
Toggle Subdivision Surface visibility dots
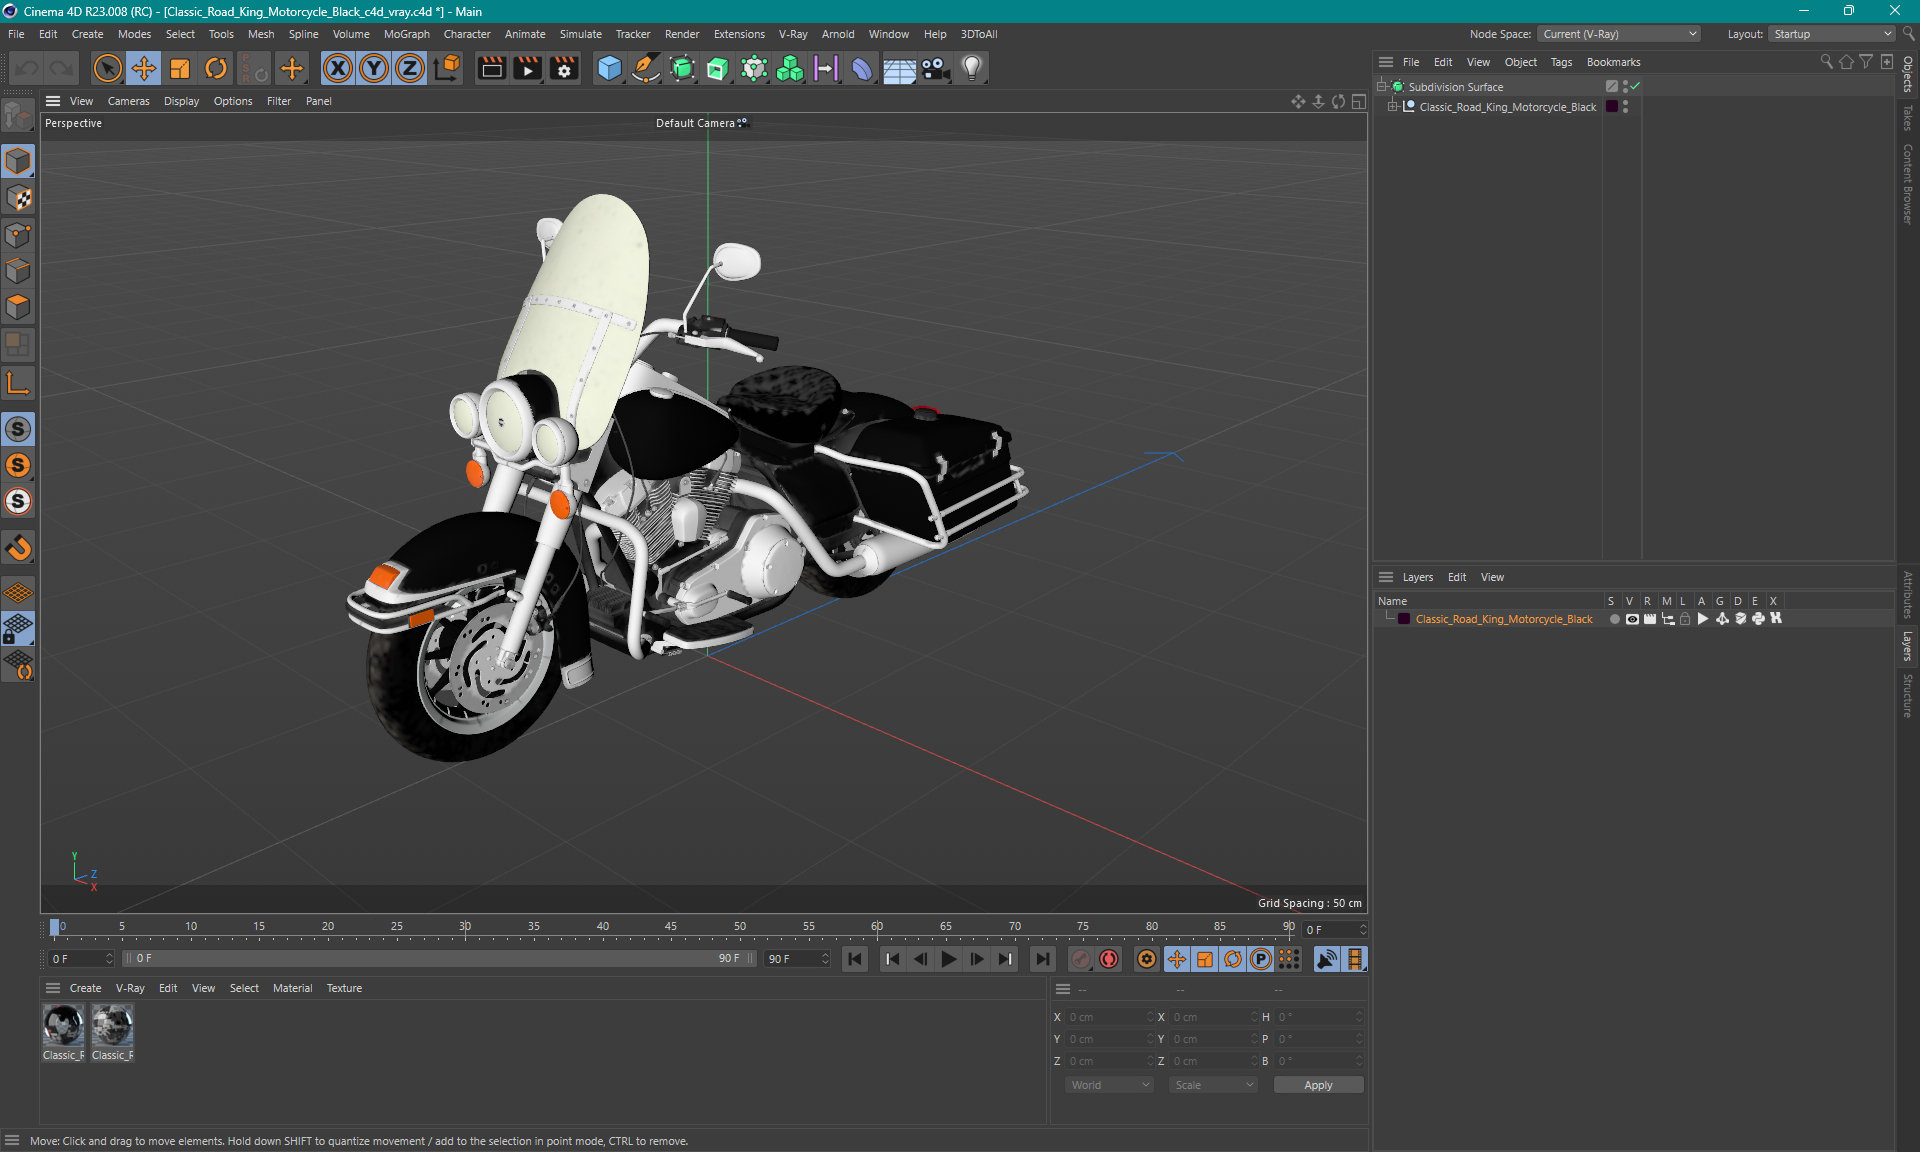[1625, 87]
